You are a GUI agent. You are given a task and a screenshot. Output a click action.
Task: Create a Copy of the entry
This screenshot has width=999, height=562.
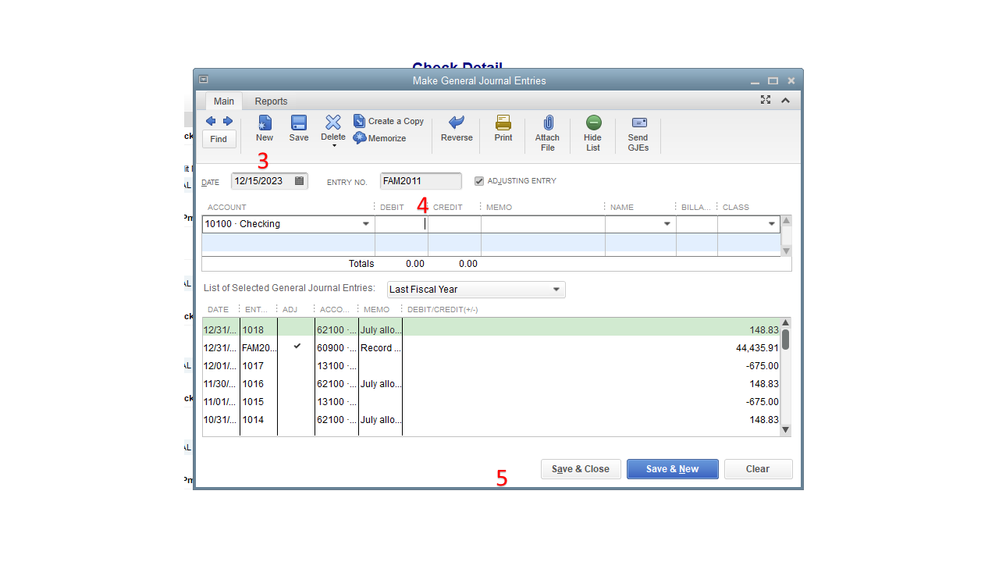389,121
